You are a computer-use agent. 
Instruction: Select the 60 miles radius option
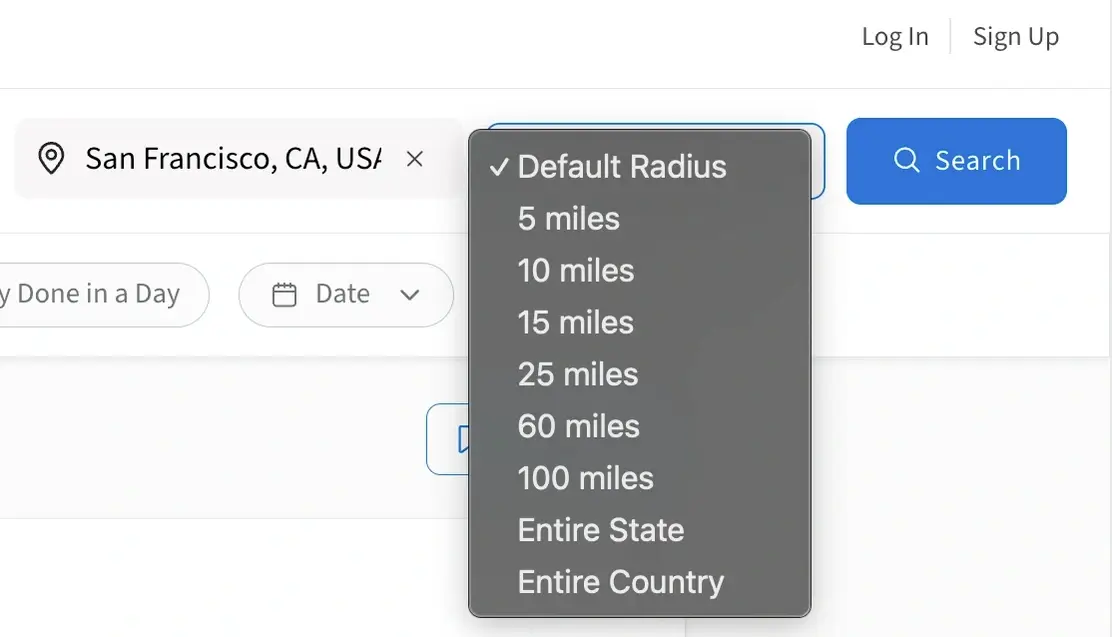point(578,427)
